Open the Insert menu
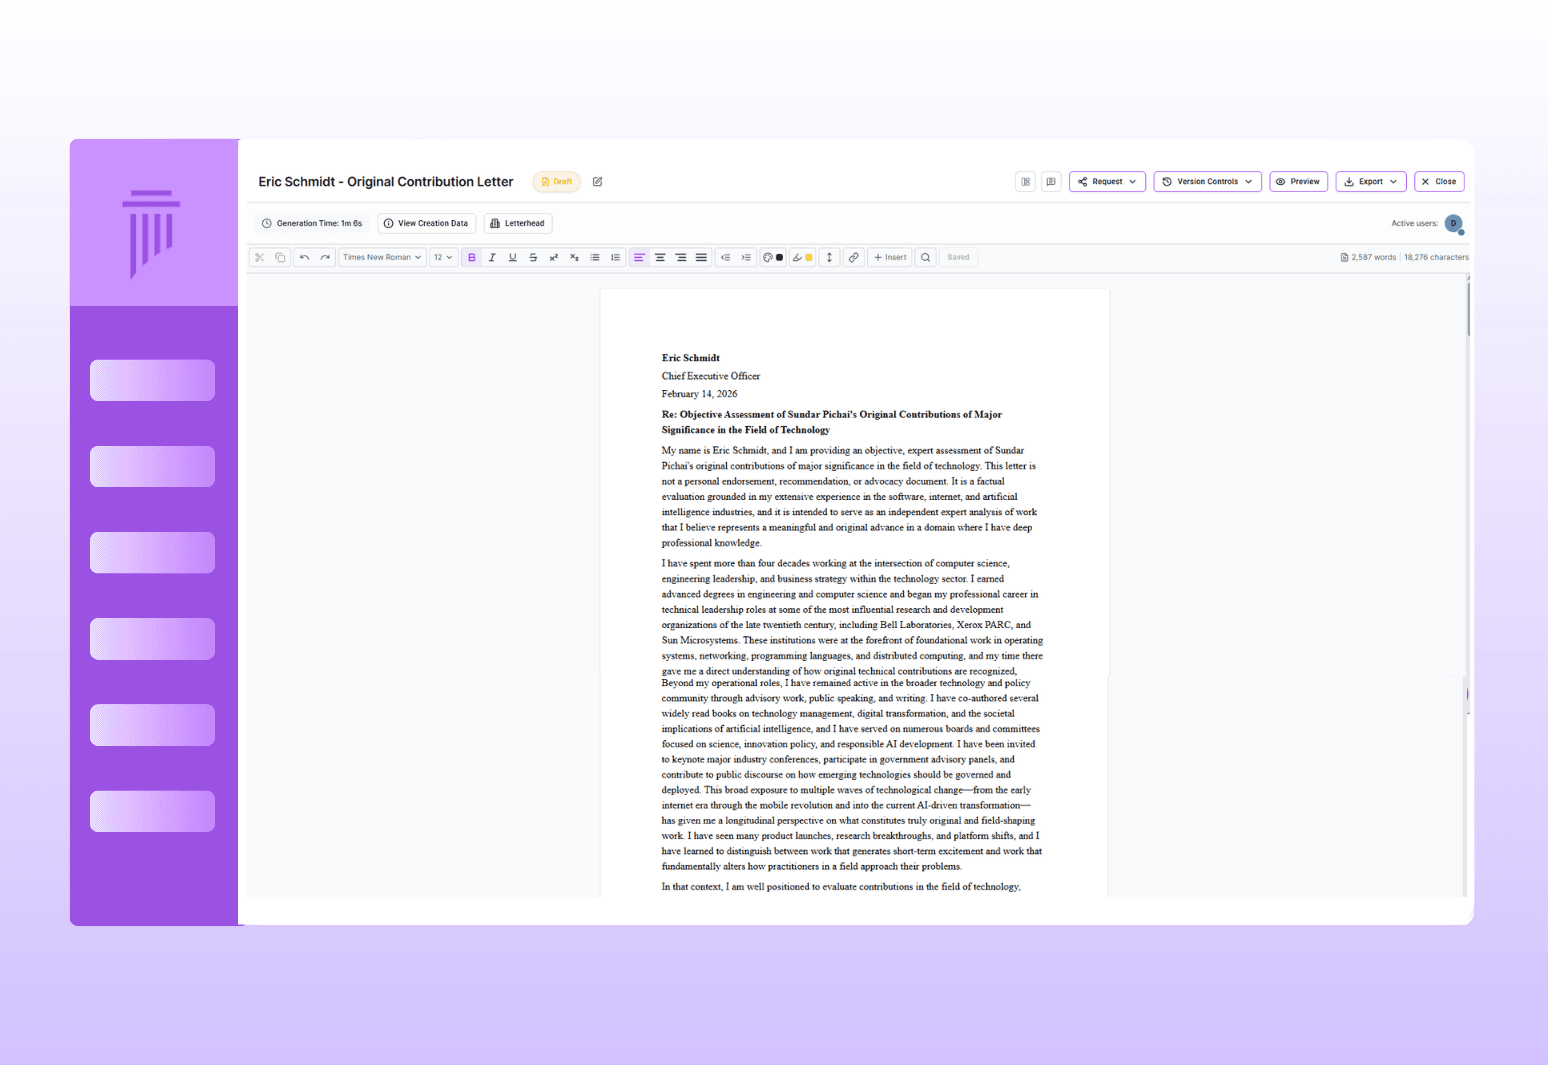 click(x=890, y=257)
